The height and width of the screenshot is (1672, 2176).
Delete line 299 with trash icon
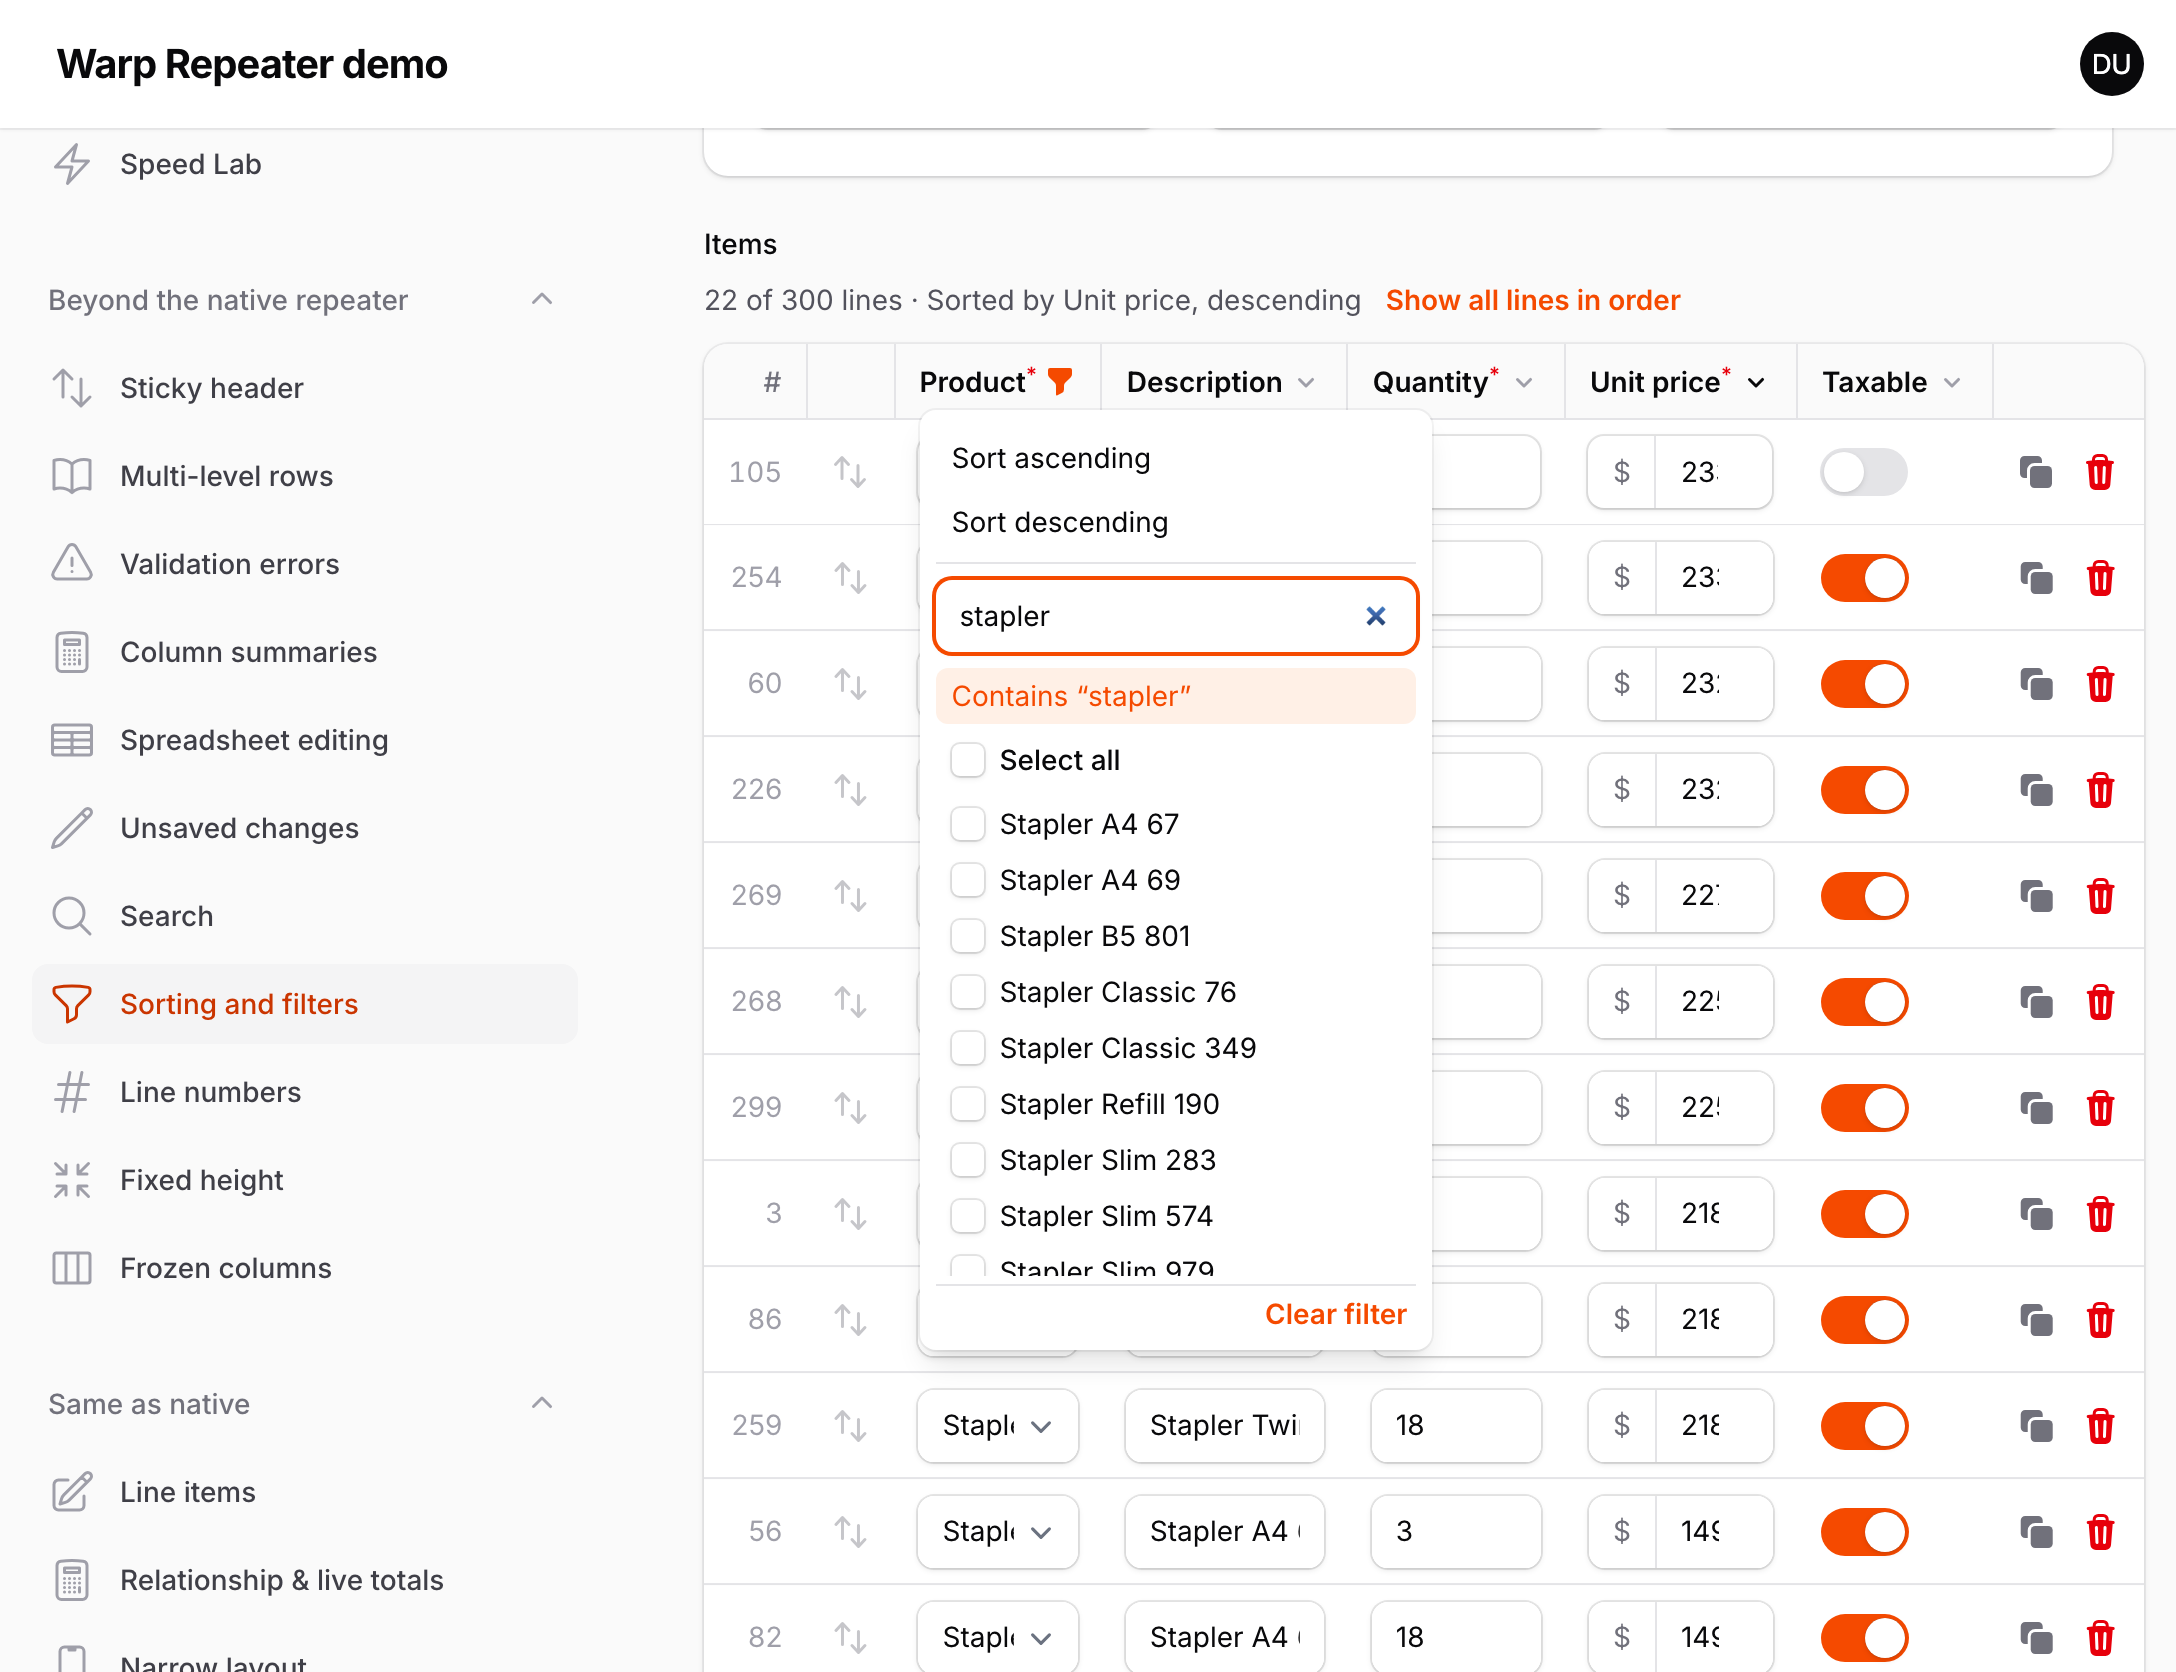coord(2100,1108)
